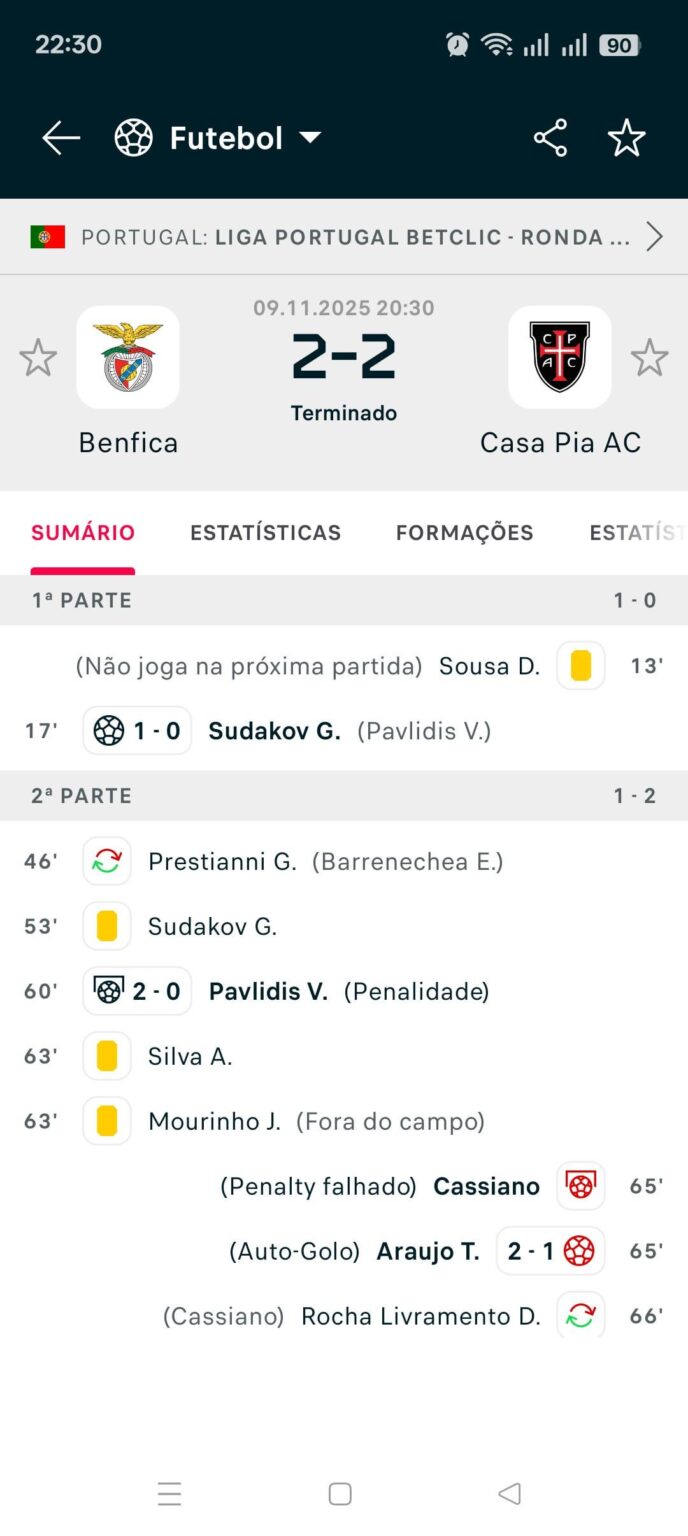Viewport: 688px width, 1536px height.
Task: Click the substitution icon next to Prestianni G.
Action: 106,861
